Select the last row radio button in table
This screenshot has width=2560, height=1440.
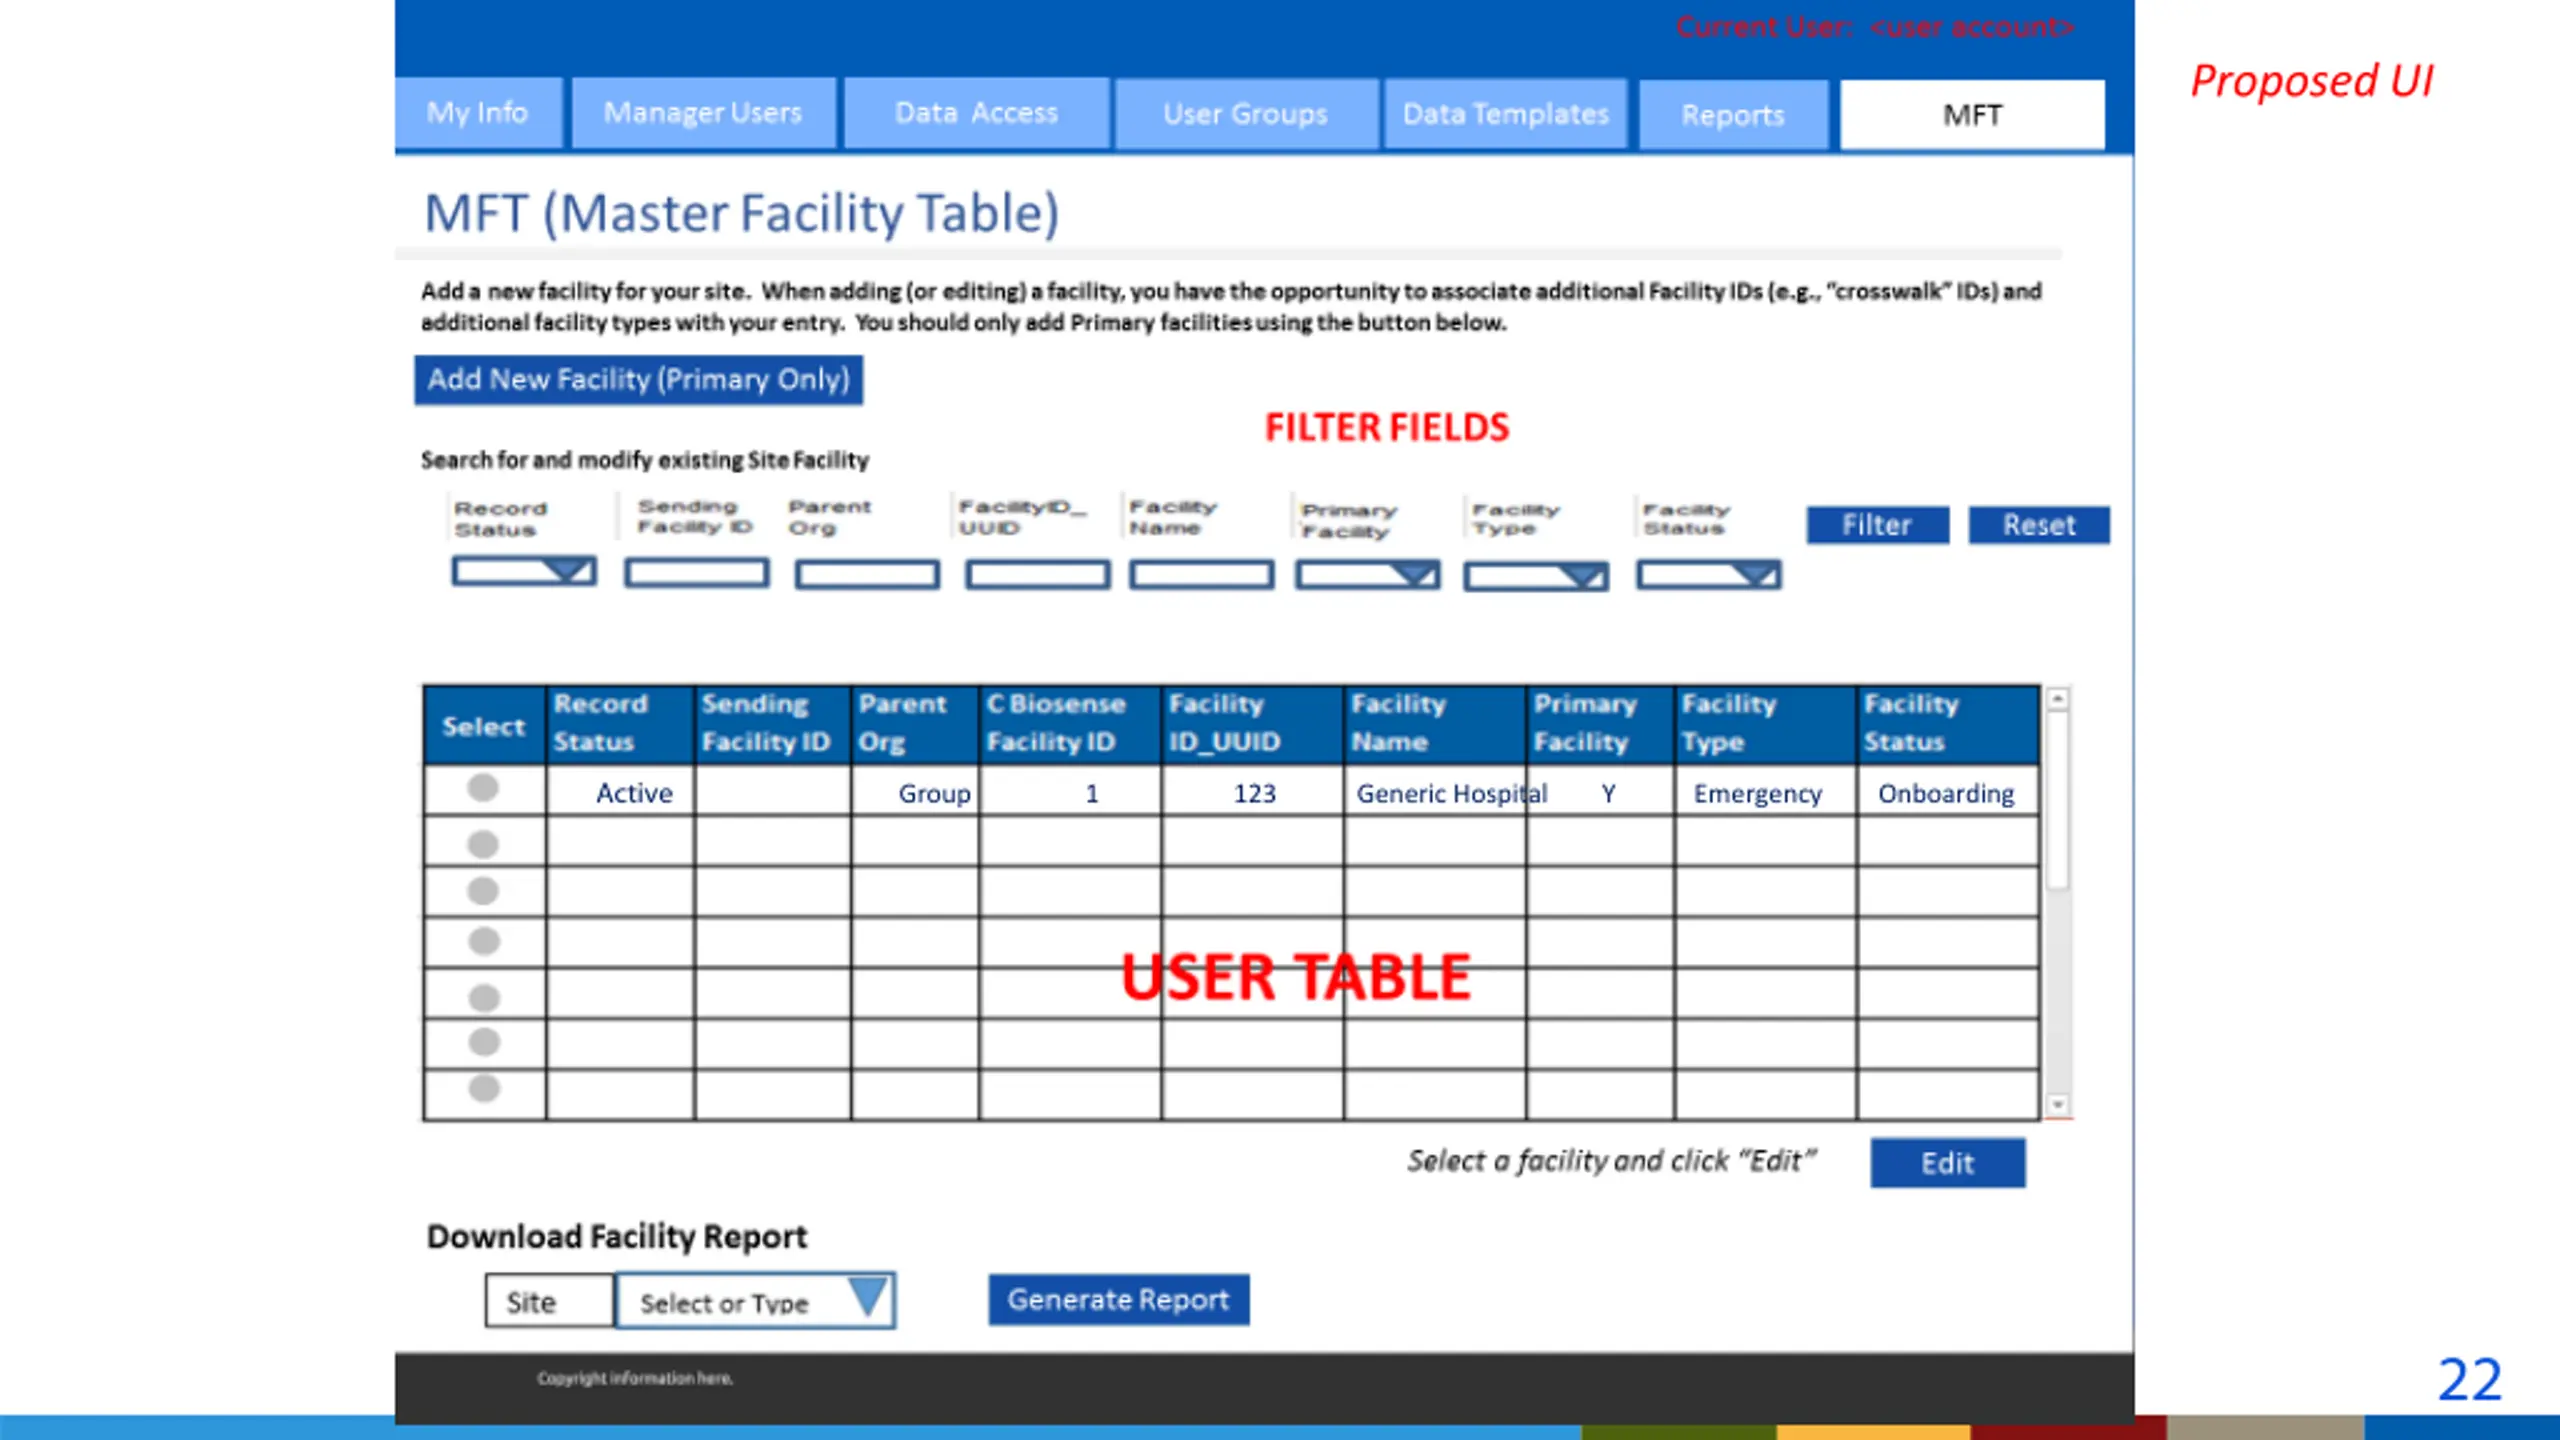[484, 1088]
